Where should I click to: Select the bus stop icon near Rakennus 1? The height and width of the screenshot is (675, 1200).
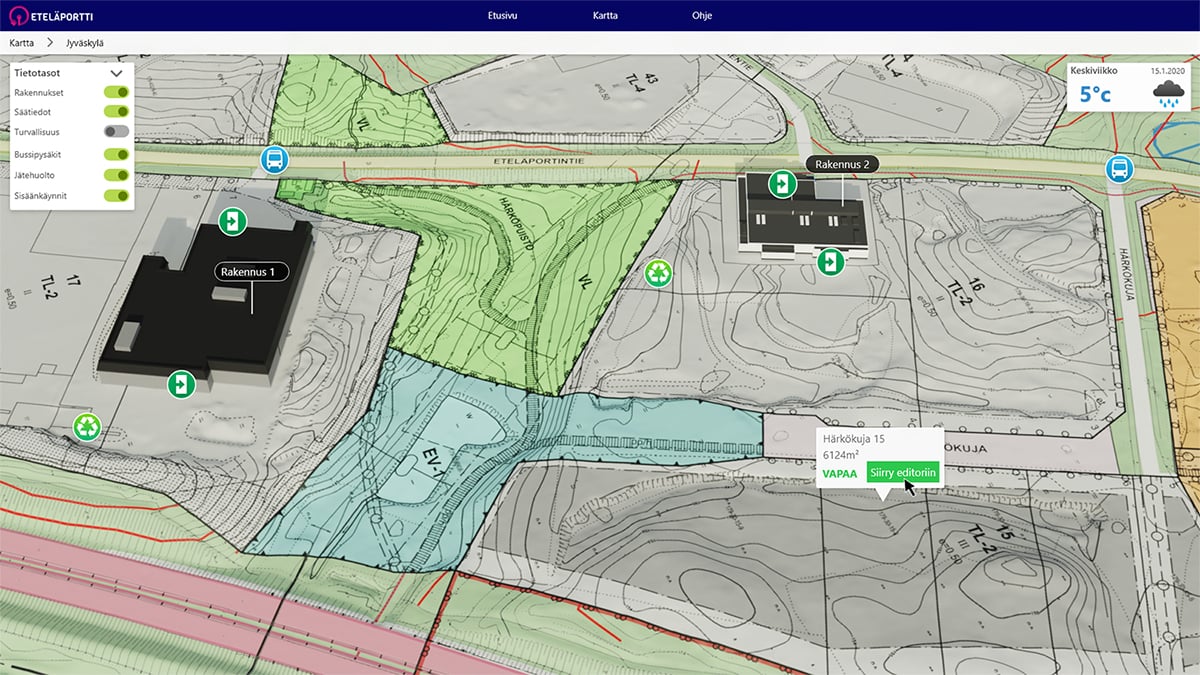275,159
